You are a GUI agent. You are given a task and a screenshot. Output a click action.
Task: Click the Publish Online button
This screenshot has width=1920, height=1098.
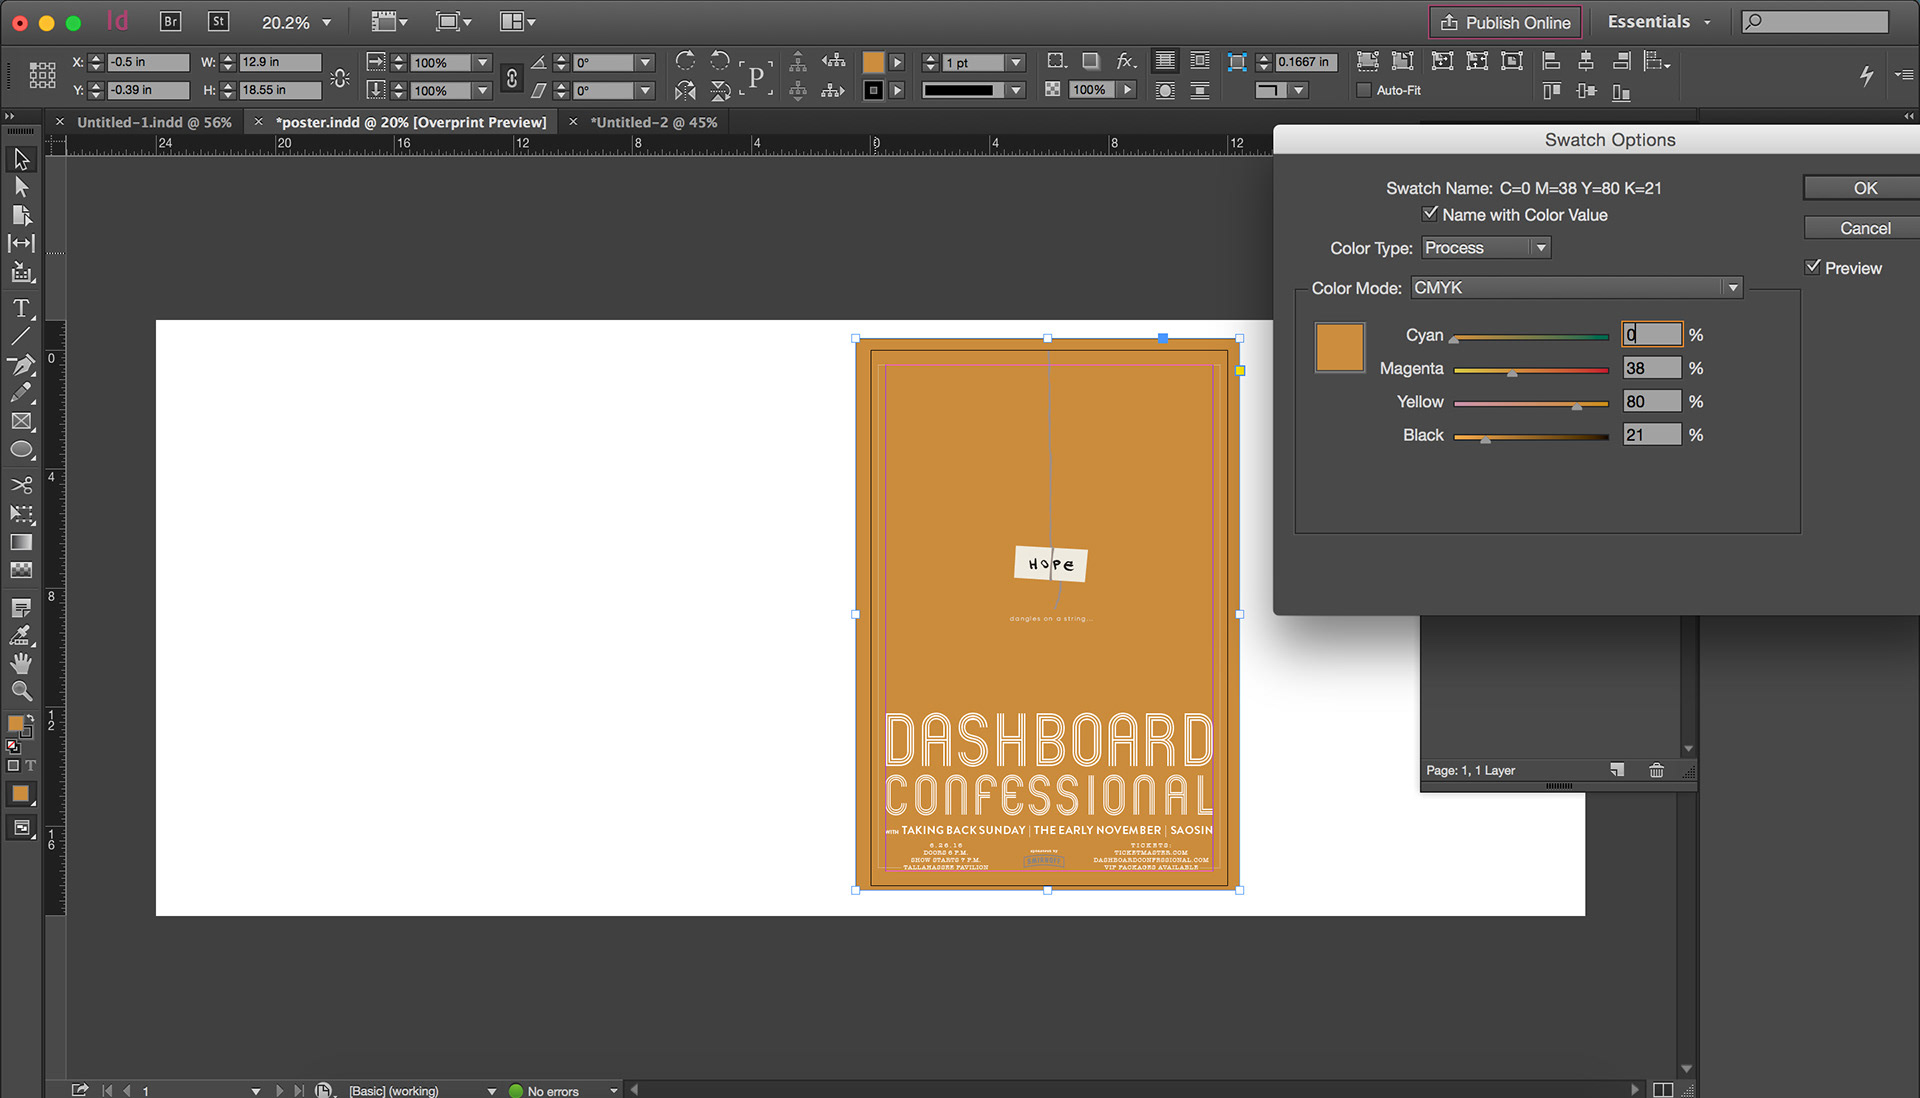[1505, 22]
